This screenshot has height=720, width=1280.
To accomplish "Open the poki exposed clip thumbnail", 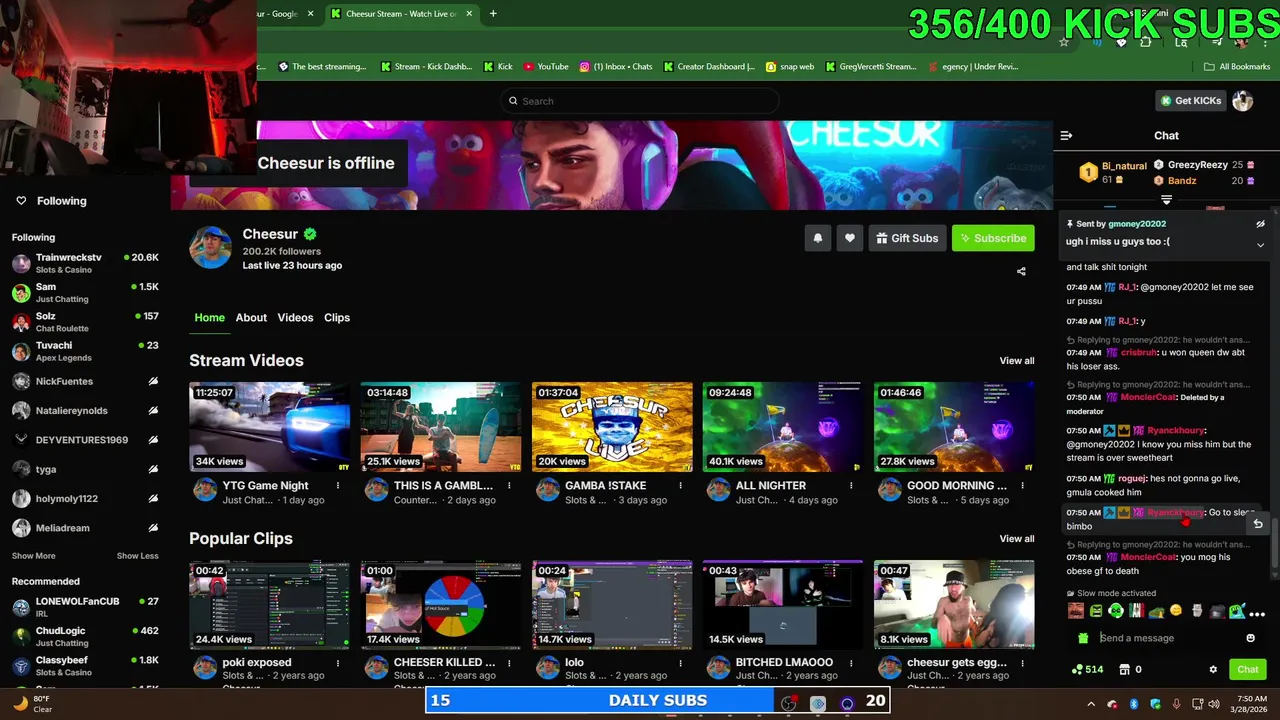I will coord(269,605).
